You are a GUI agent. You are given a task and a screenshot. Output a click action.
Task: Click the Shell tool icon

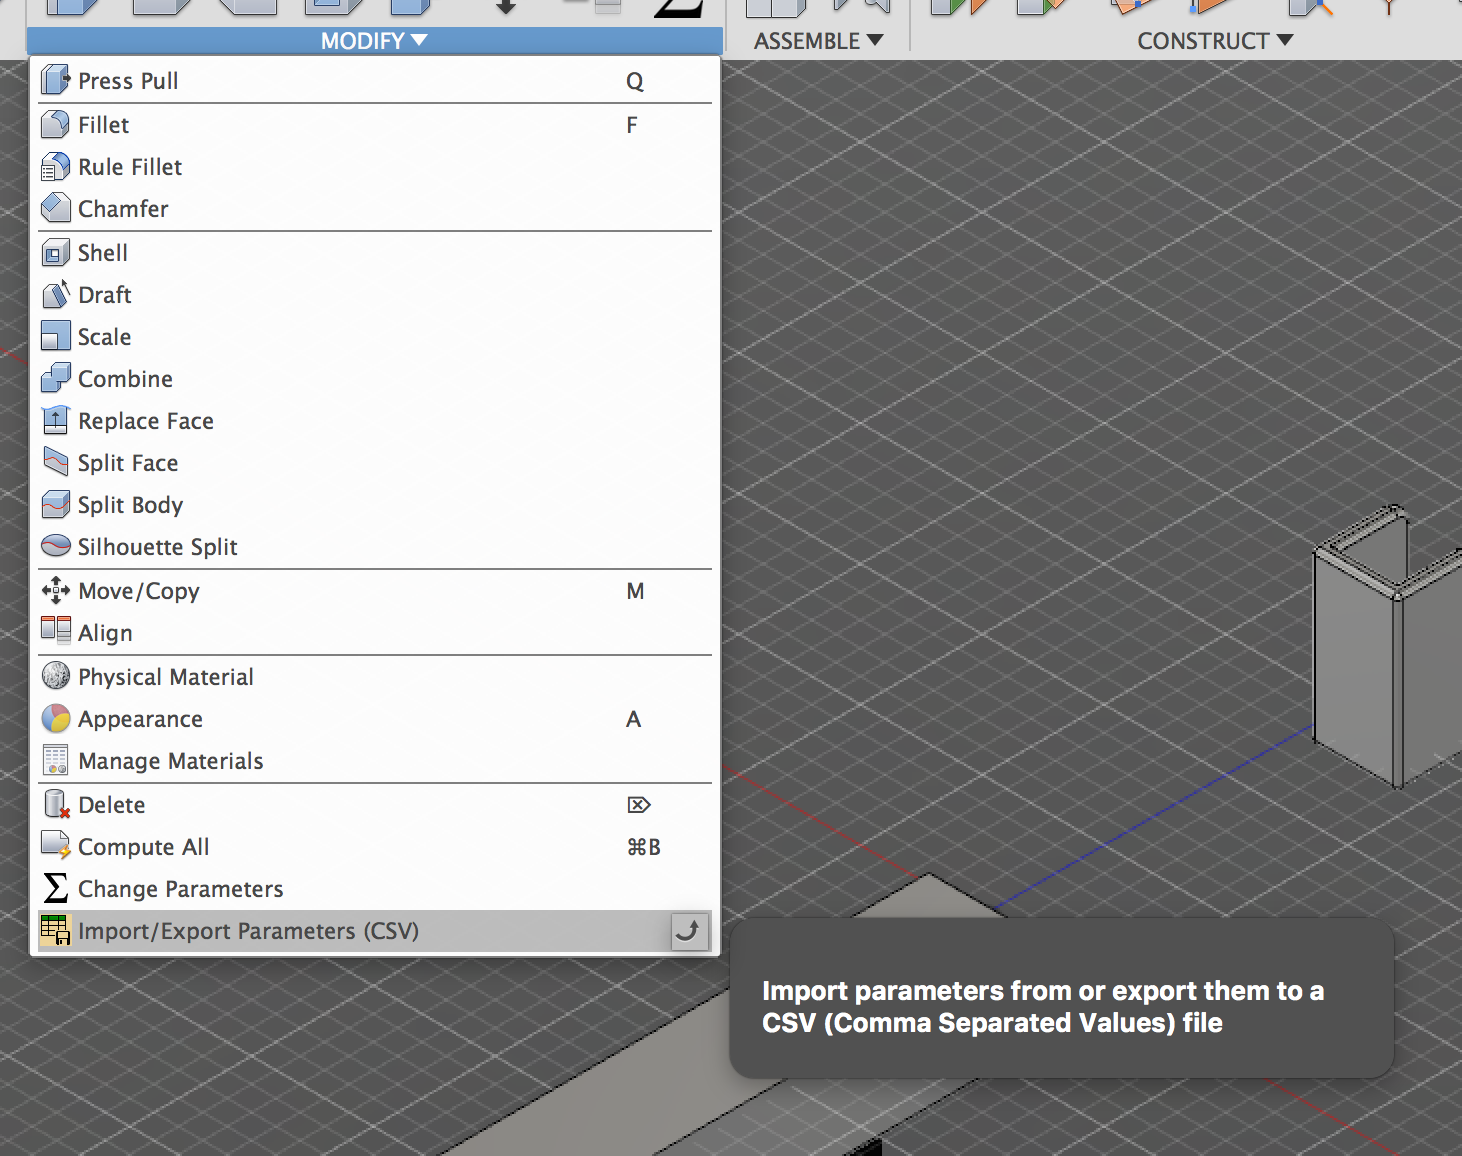(x=56, y=252)
